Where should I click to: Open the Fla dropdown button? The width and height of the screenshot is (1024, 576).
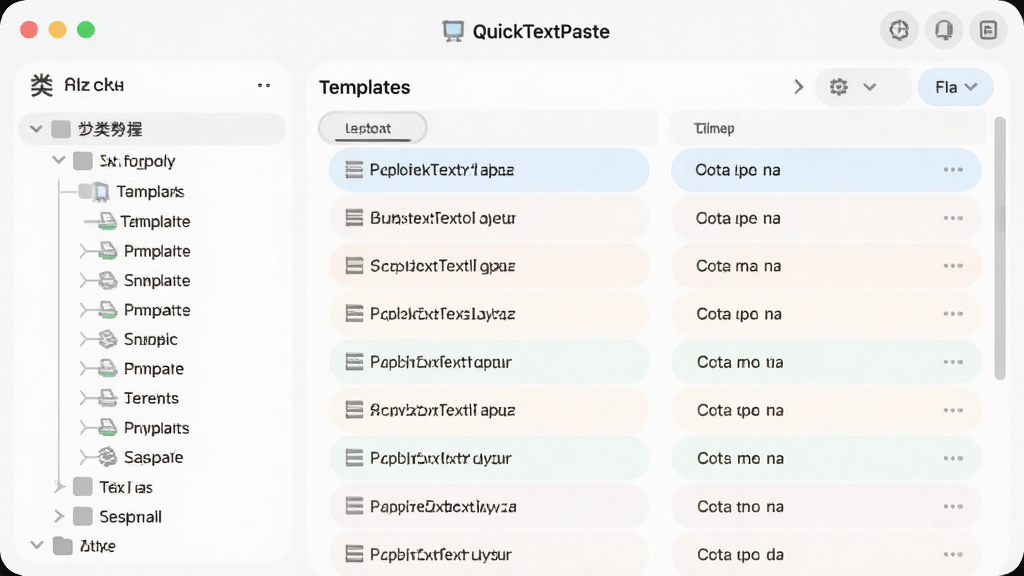tap(955, 87)
